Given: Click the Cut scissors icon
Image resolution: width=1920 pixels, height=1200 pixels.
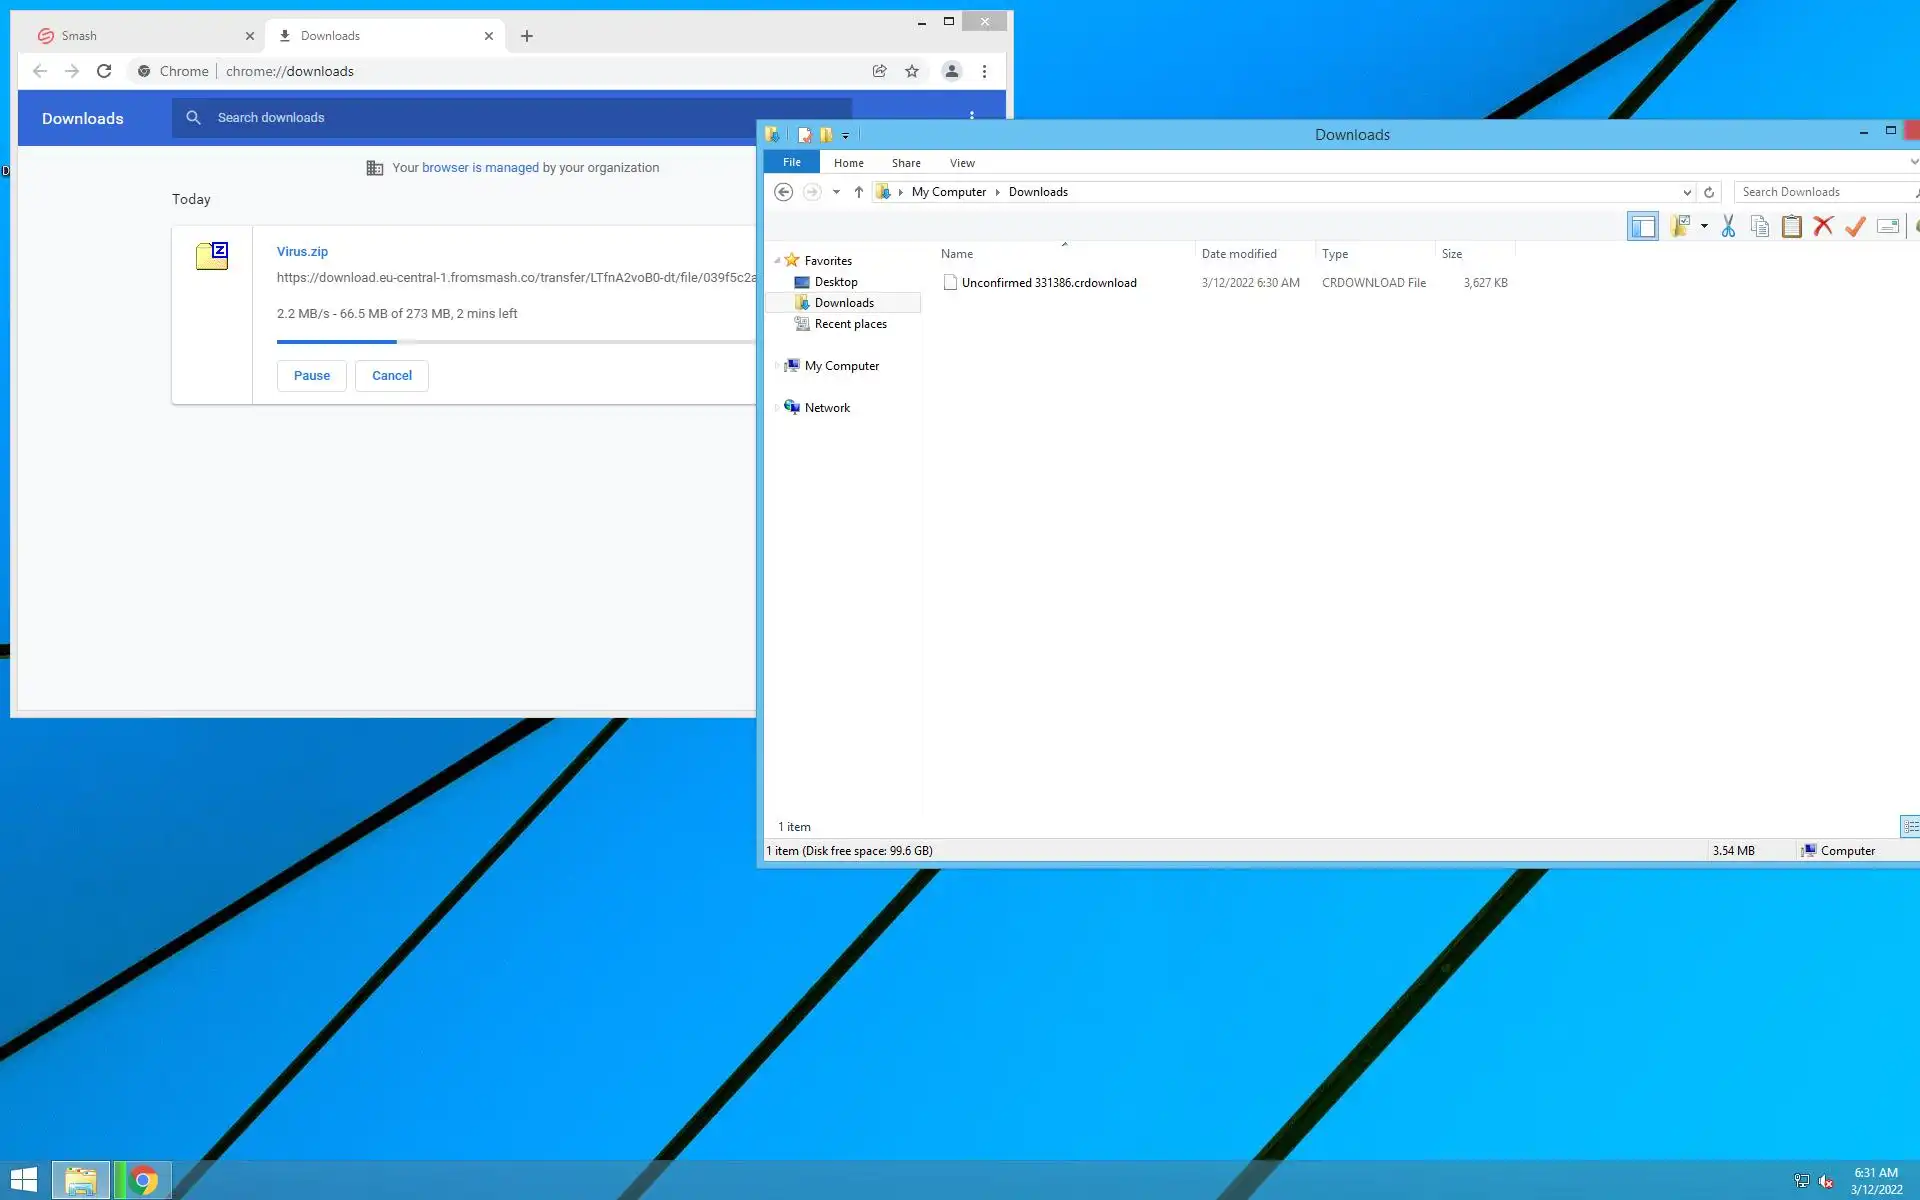Looking at the screenshot, I should pyautogui.click(x=1728, y=227).
